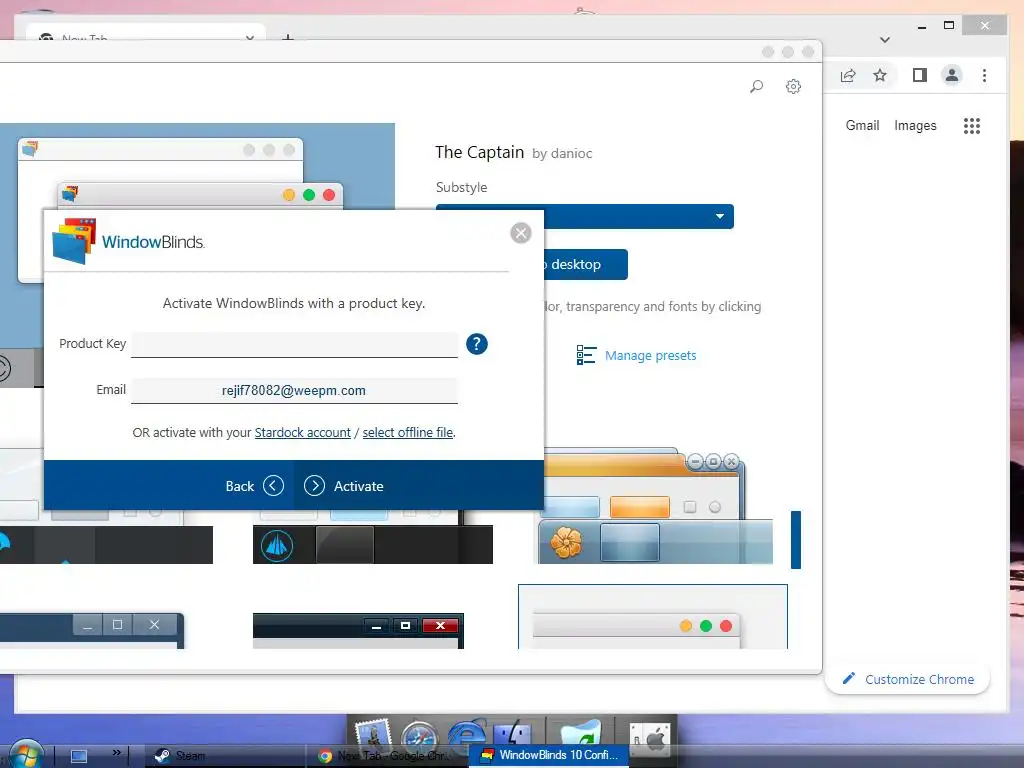Open the Google Images link

(x=915, y=125)
